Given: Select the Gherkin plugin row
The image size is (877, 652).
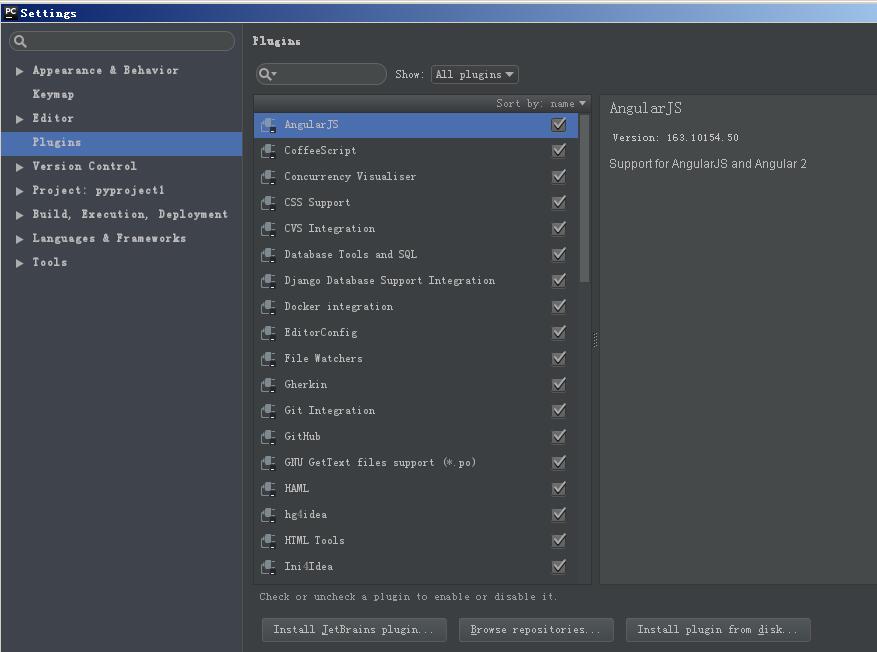Looking at the screenshot, I should [x=416, y=385].
